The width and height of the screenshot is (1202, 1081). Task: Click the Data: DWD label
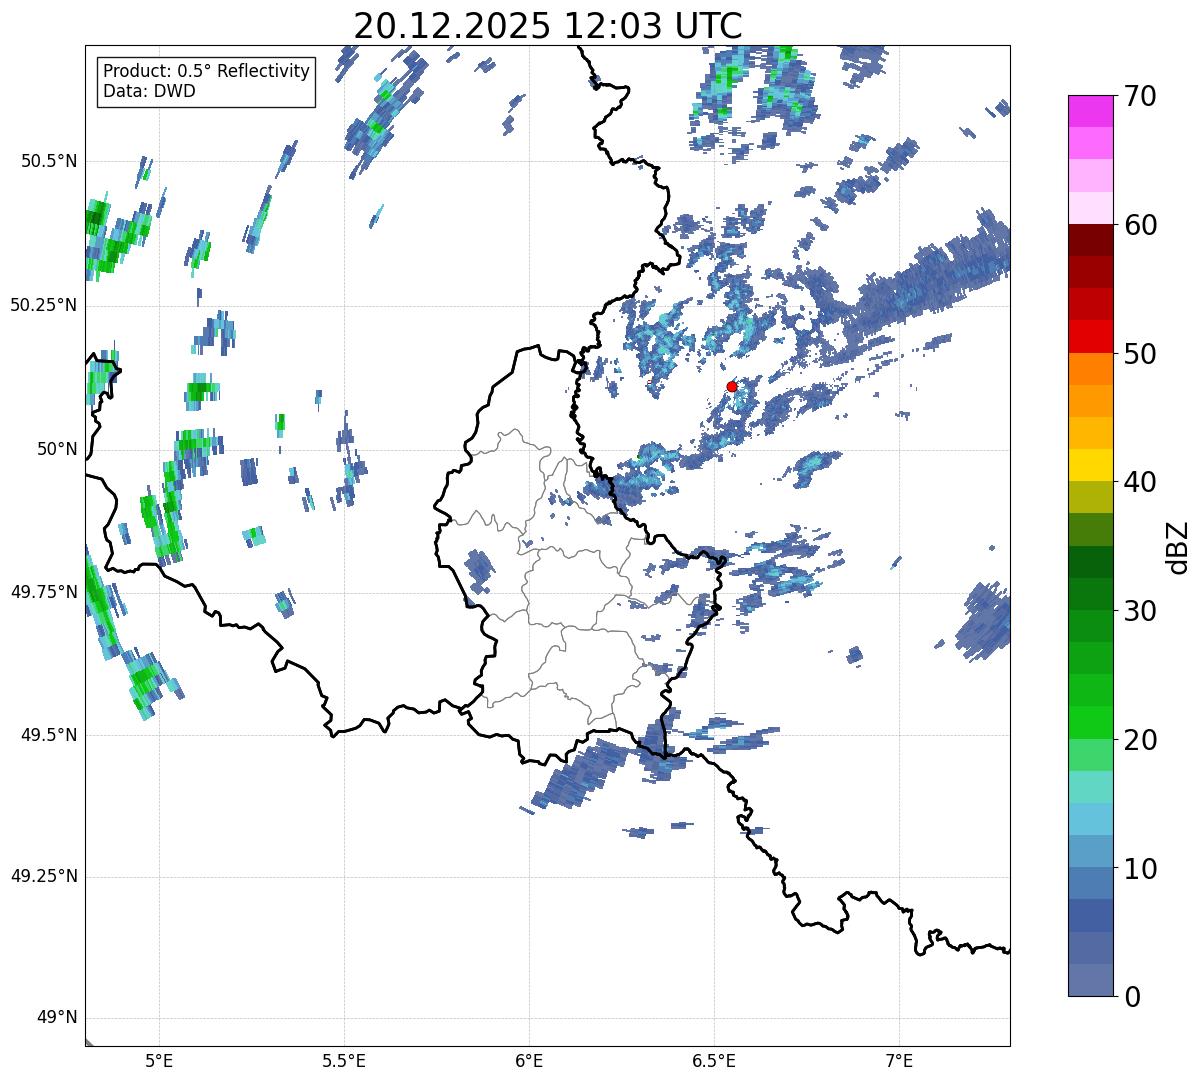point(150,91)
